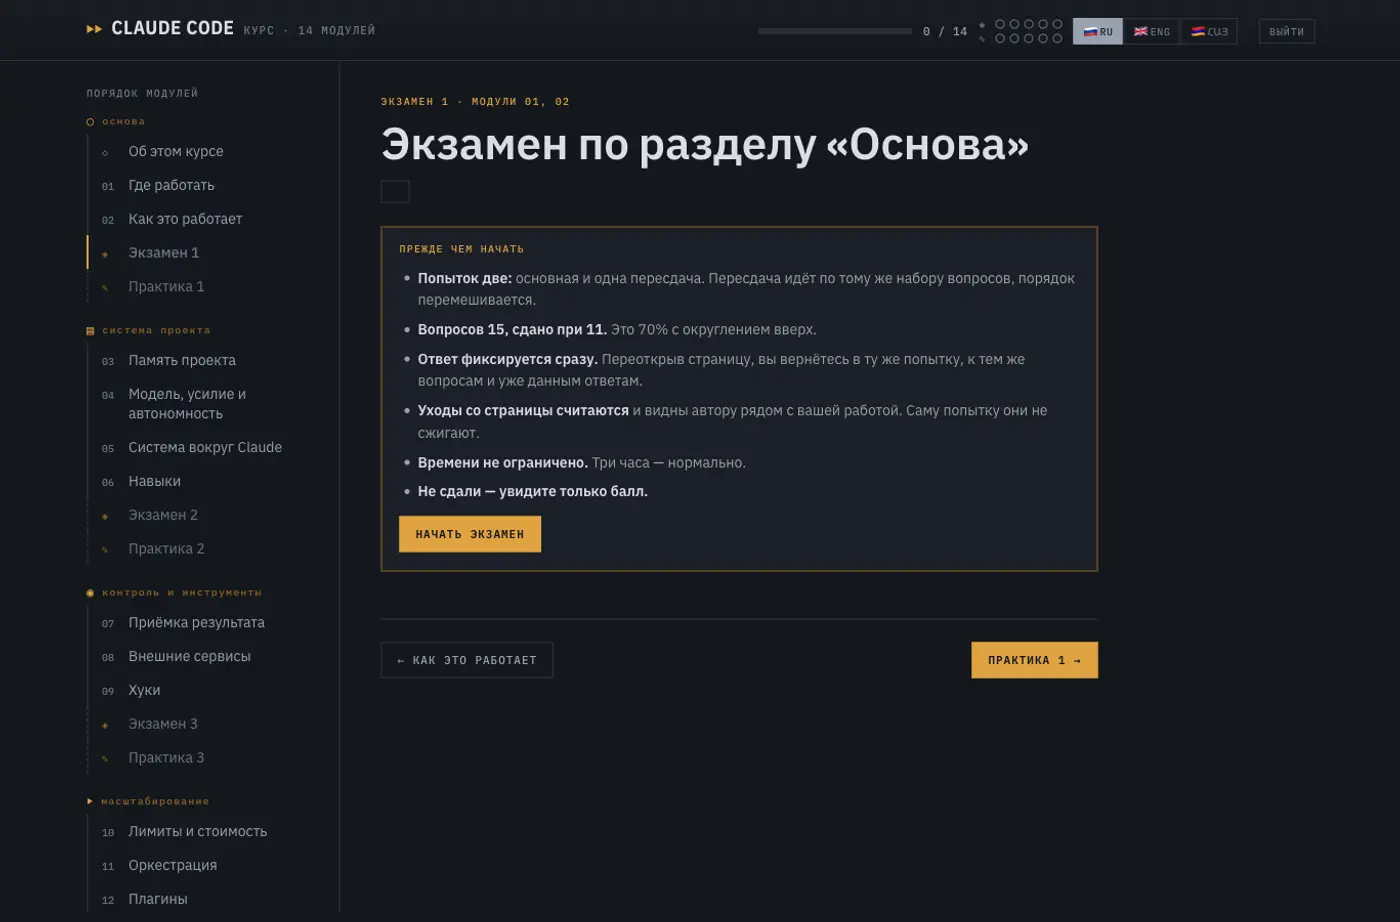1400x922 pixels.
Task: Click the square icon beside Система проекта
Action: 90,331
